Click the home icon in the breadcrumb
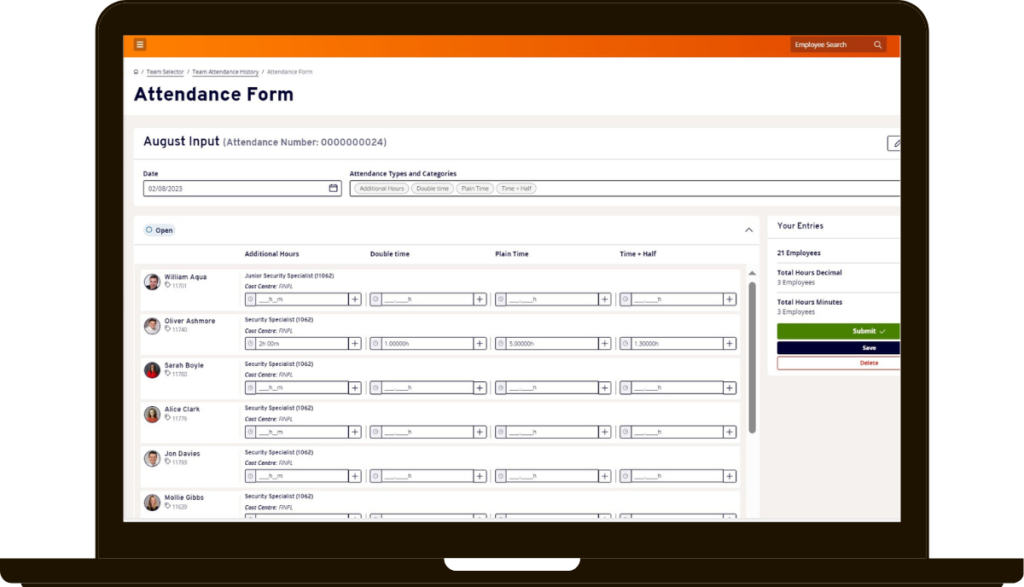Screen dimensions: 1024x587 [136, 72]
